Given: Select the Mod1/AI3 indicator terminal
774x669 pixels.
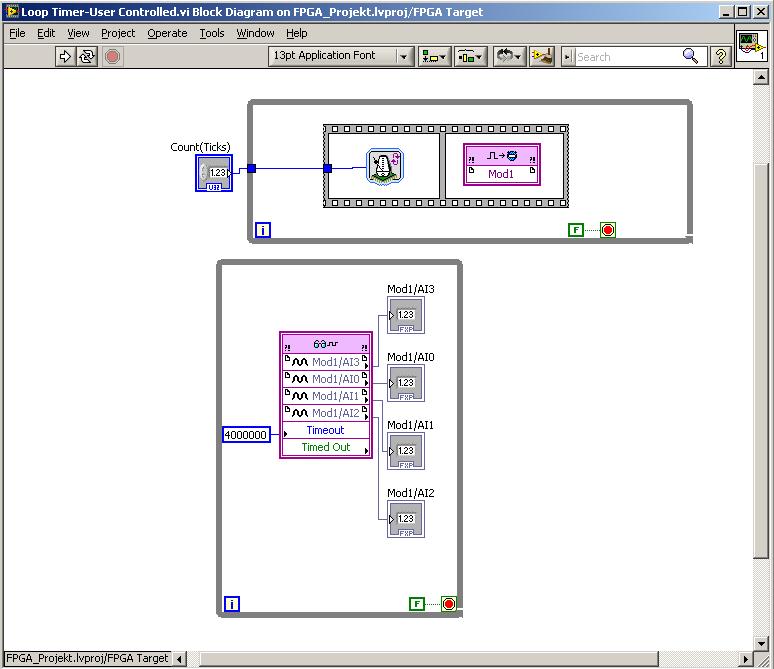Looking at the screenshot, I should (x=406, y=315).
